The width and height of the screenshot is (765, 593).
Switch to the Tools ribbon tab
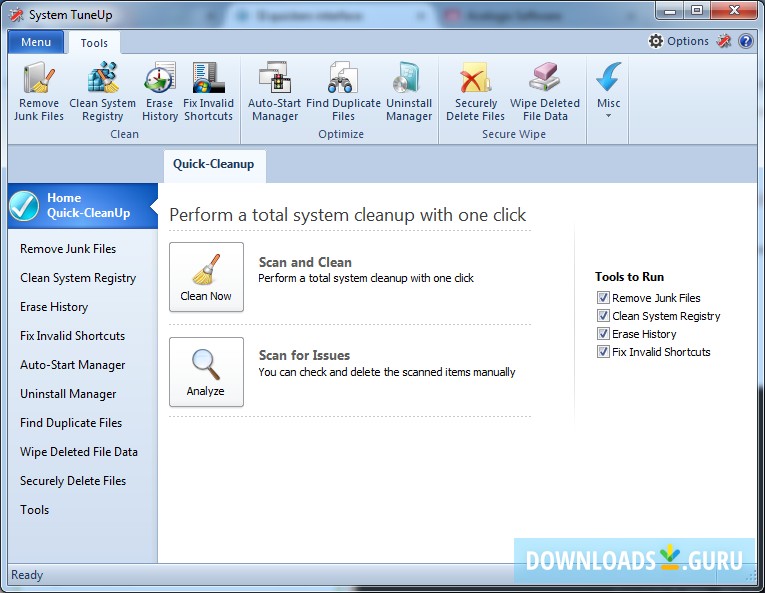[x=94, y=43]
